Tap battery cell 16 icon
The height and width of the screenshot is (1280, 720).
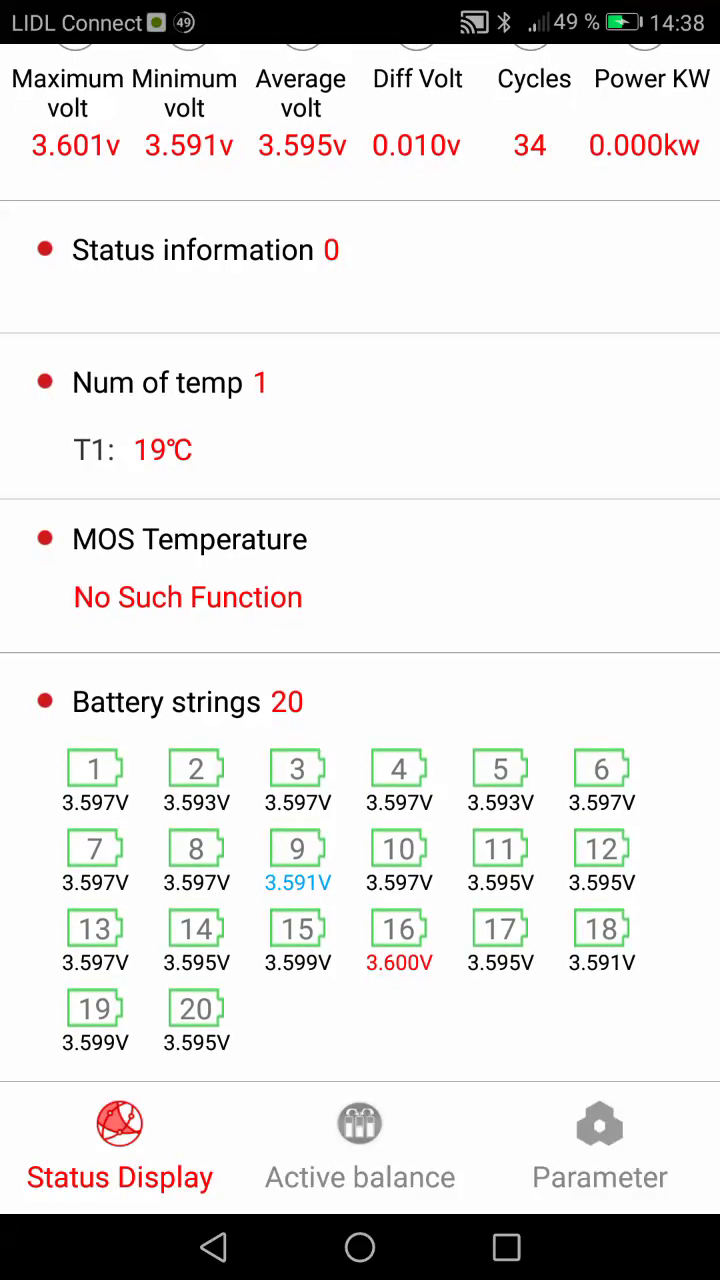click(x=399, y=929)
